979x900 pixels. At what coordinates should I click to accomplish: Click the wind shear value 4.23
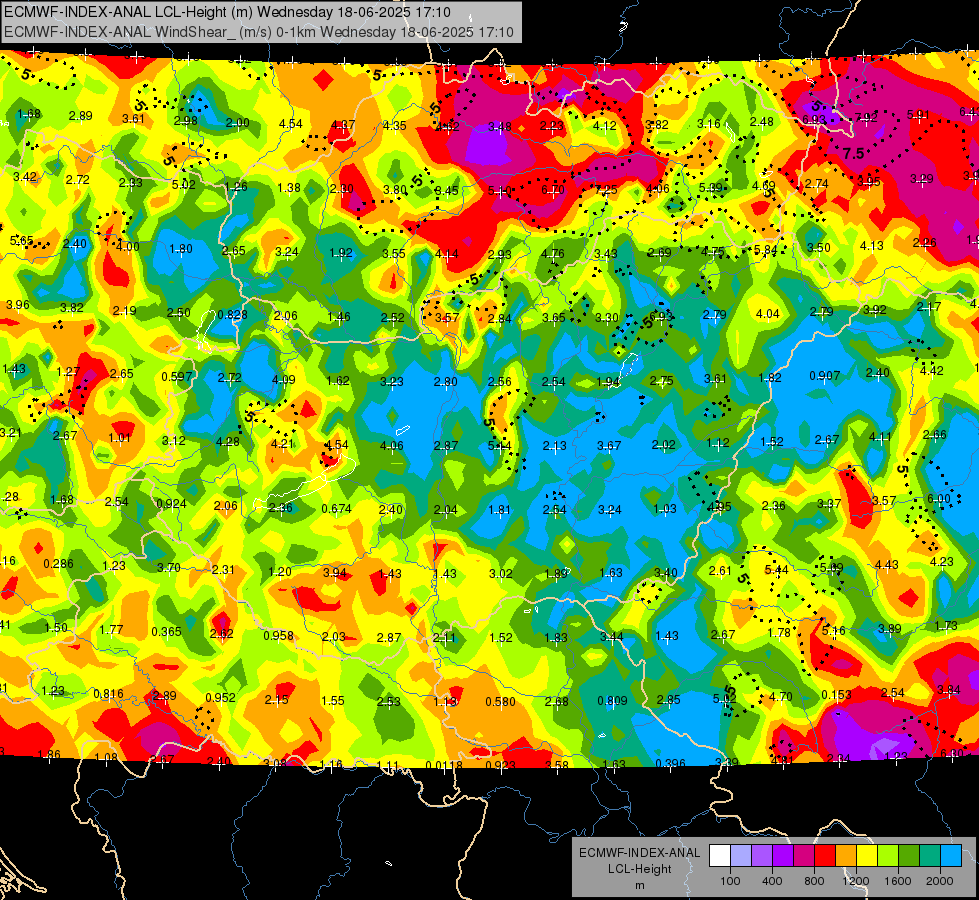942,561
